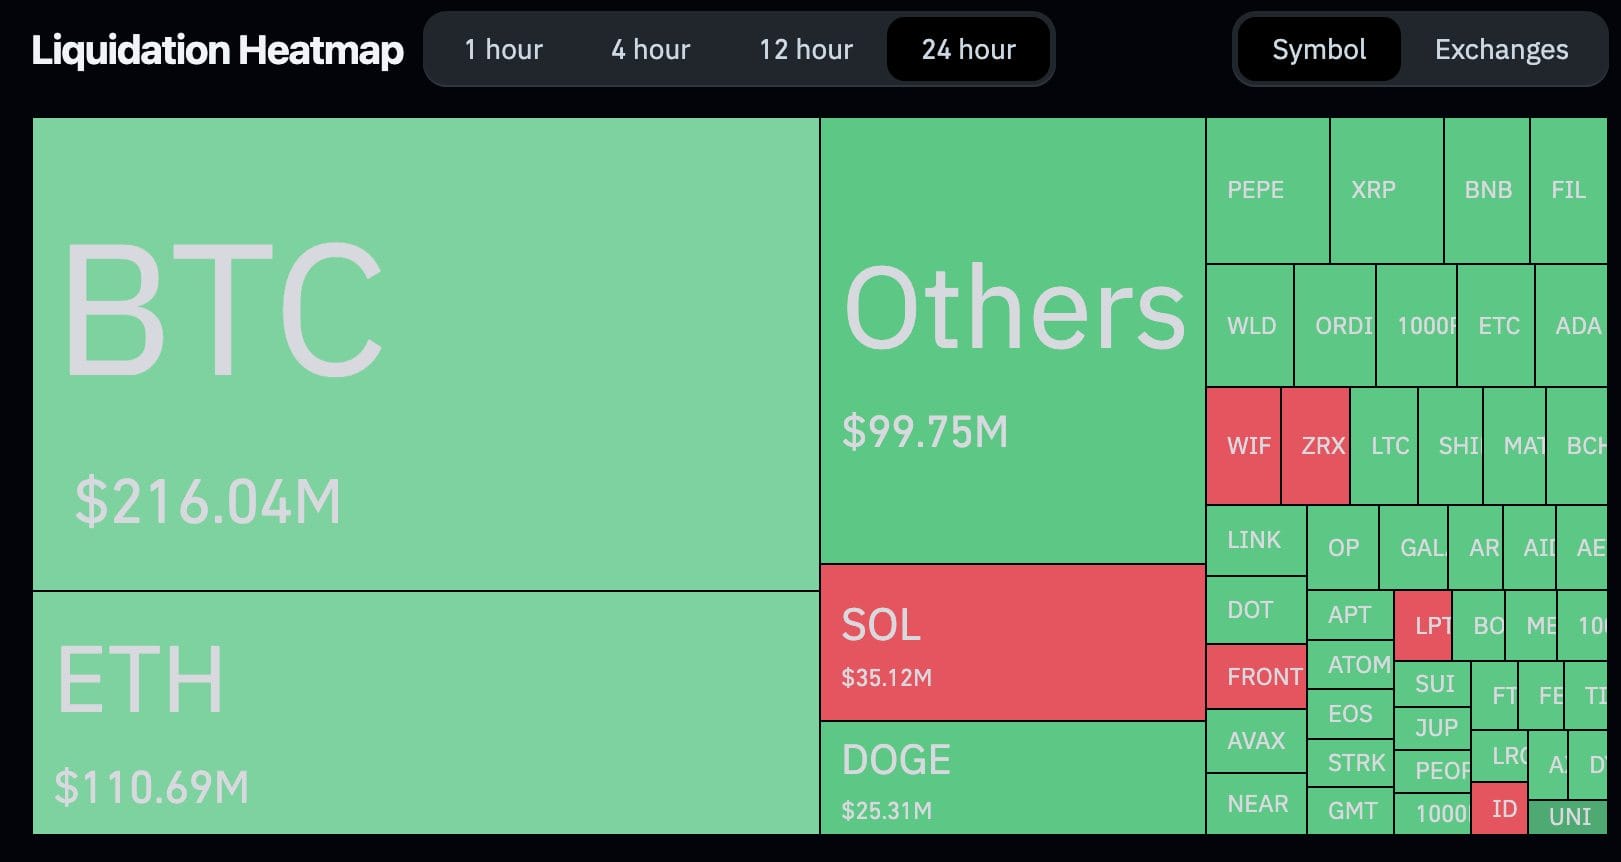The height and width of the screenshot is (862, 1621).
Task: Select the 24 hour interval
Action: (x=967, y=49)
